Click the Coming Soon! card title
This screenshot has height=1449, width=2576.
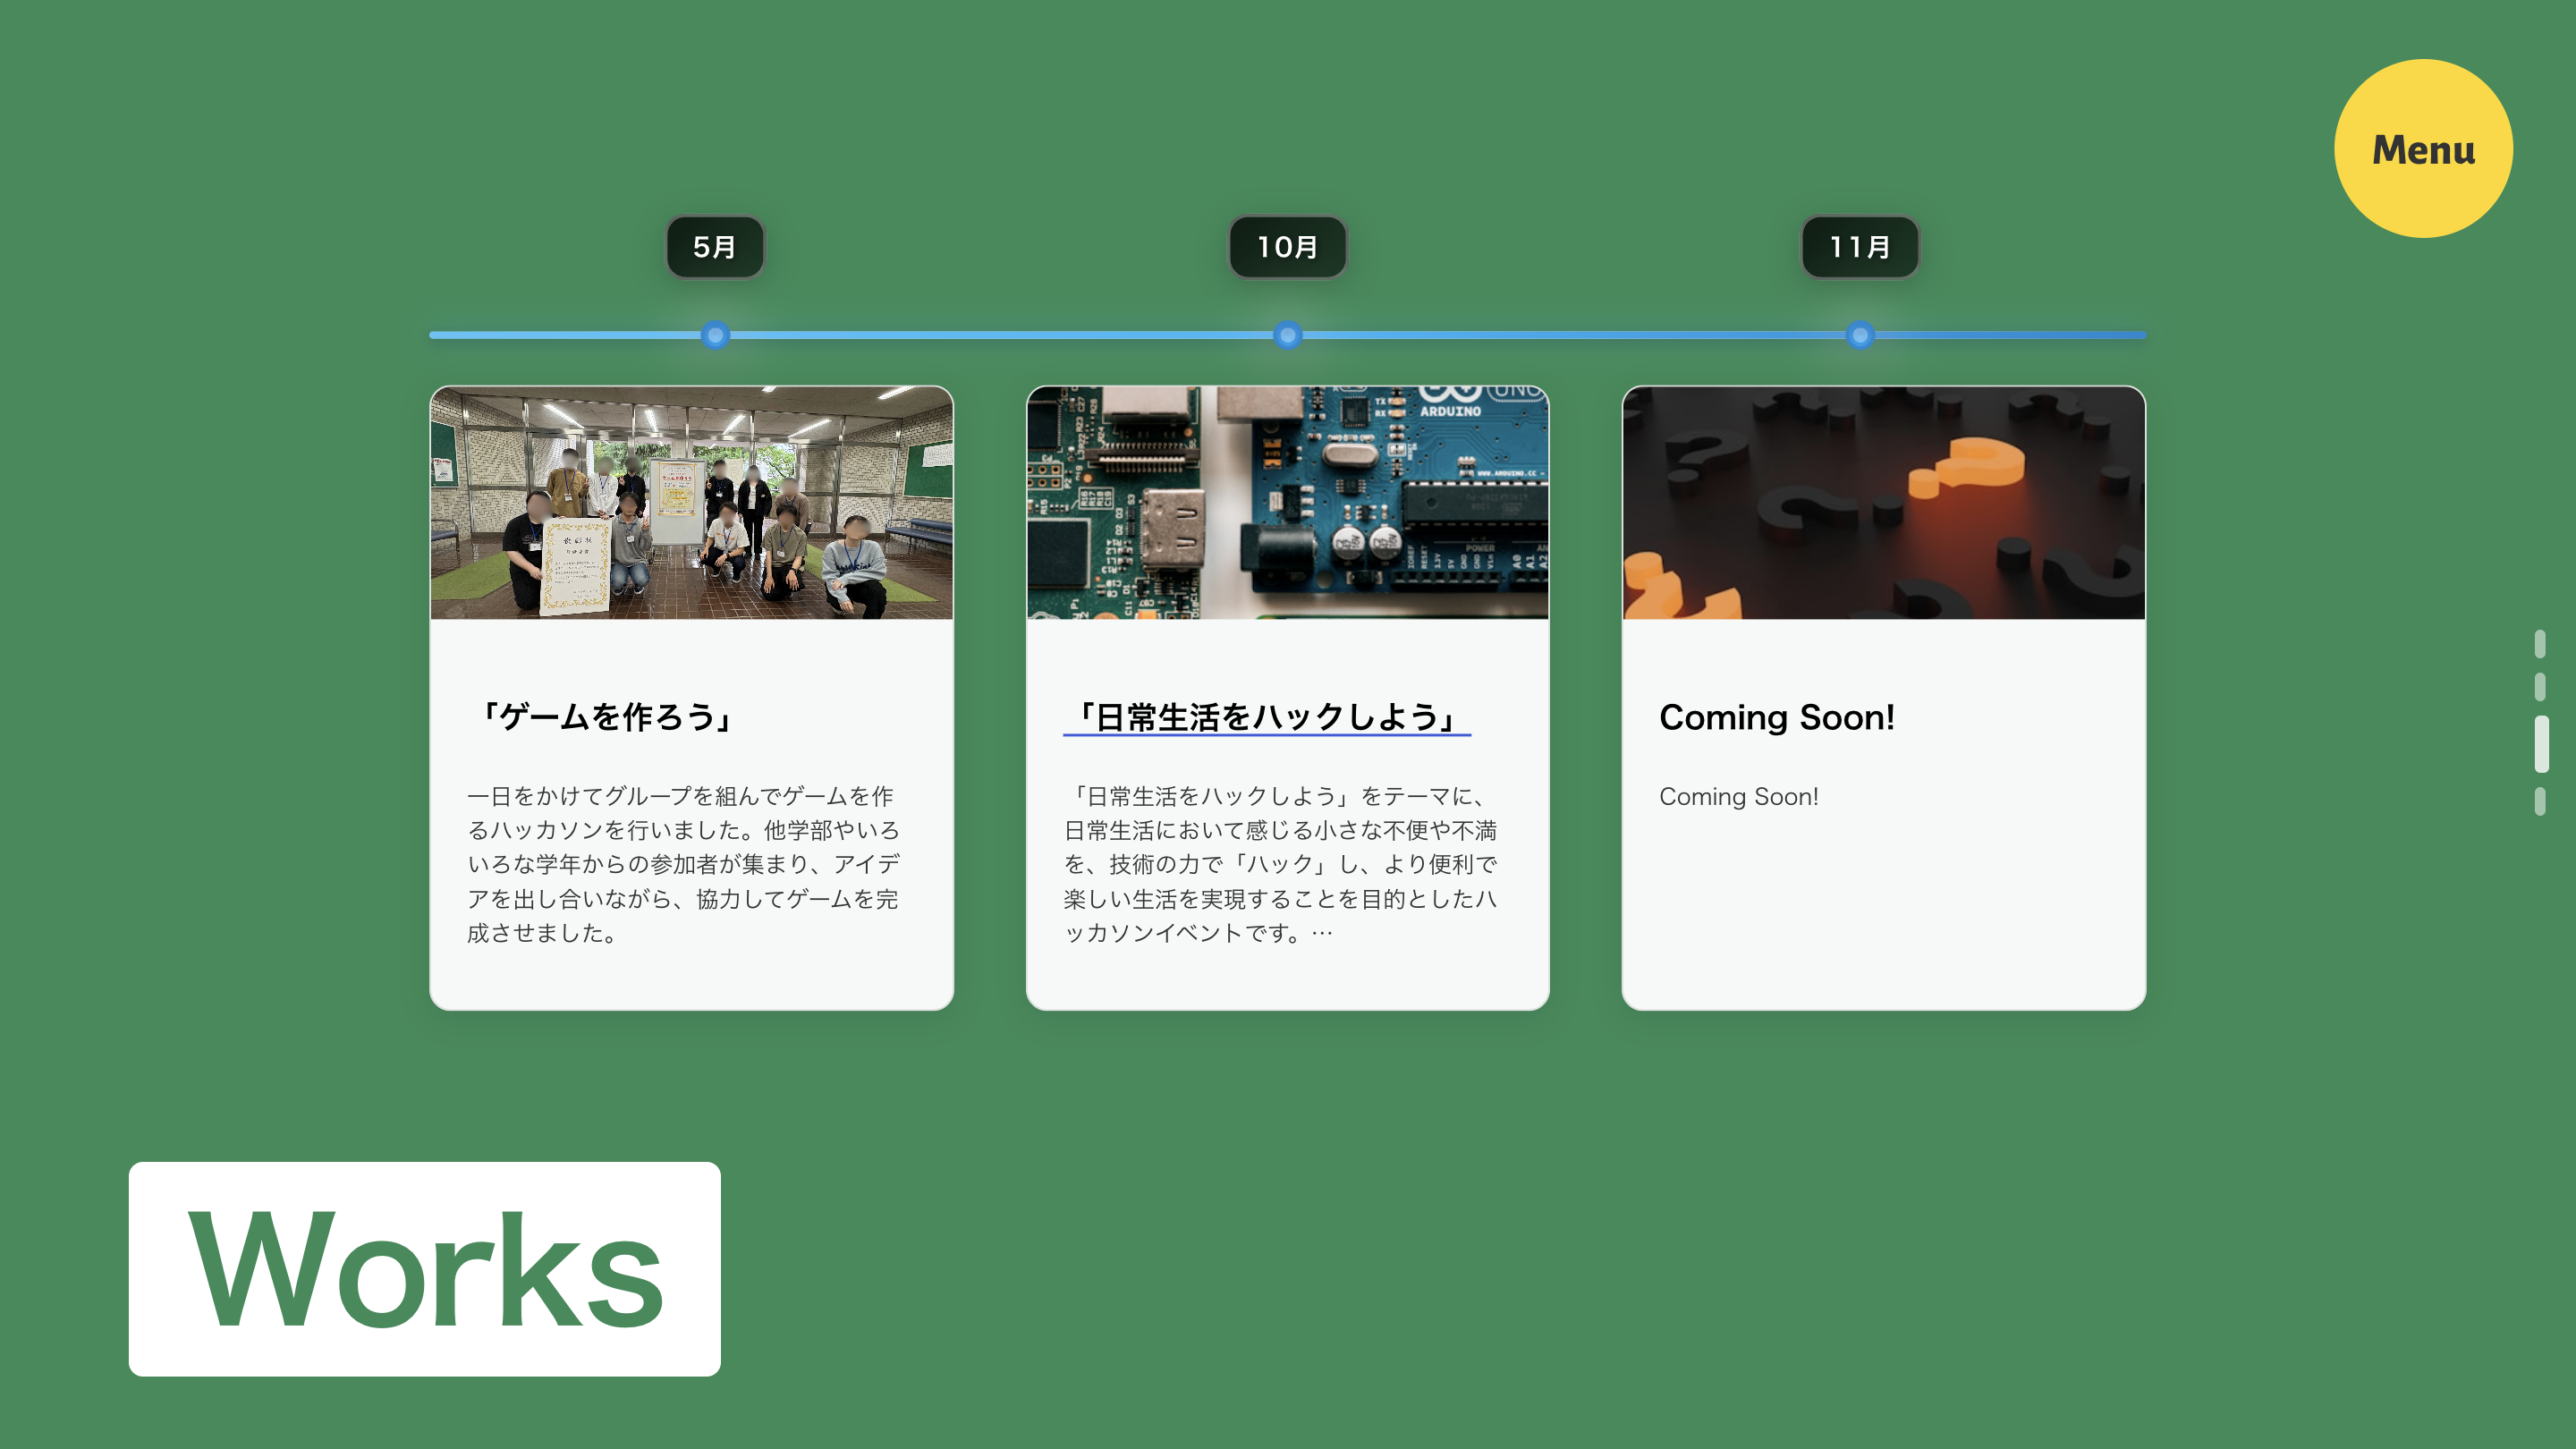coord(1778,716)
